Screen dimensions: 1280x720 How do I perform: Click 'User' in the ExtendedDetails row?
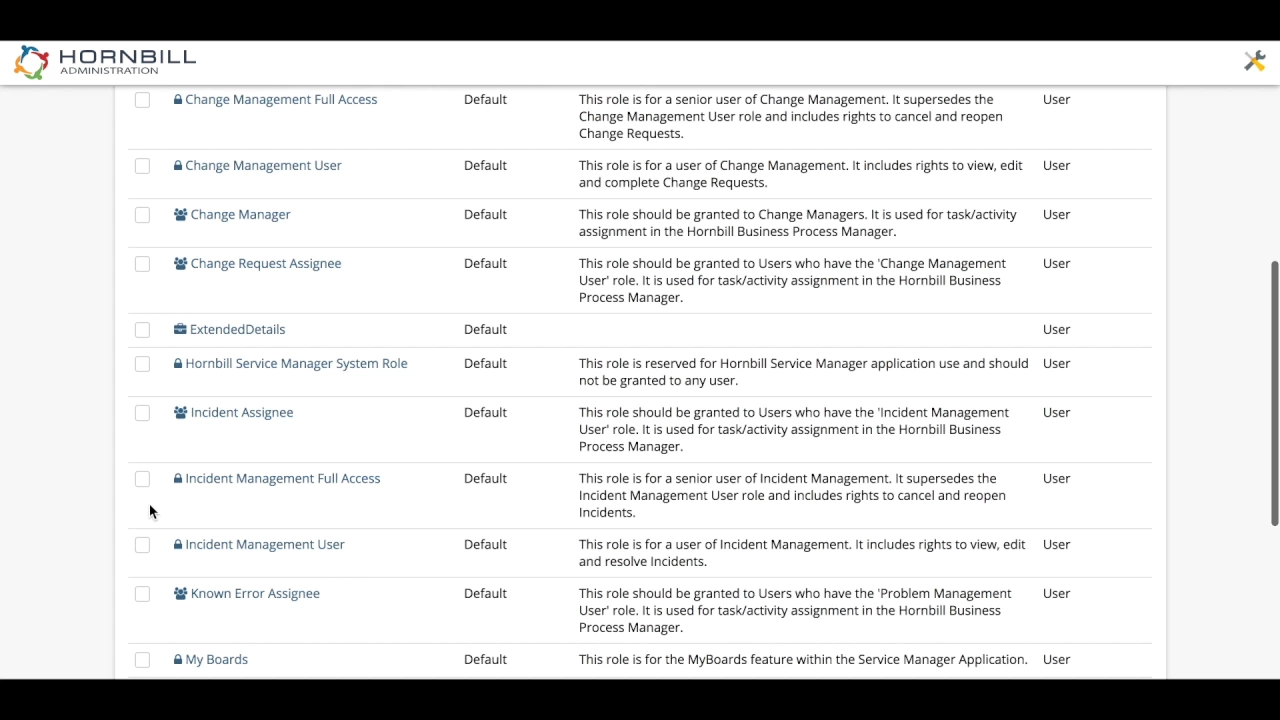coord(1056,330)
